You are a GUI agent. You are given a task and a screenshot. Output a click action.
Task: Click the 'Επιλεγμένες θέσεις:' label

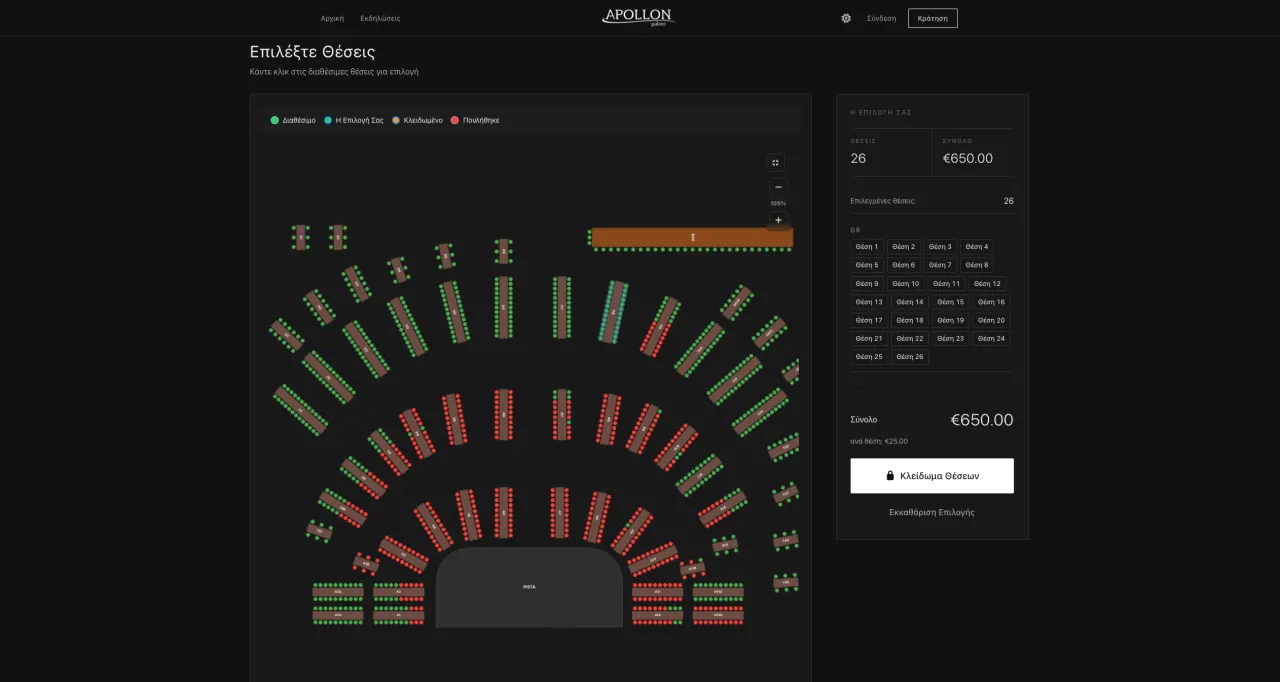883,201
